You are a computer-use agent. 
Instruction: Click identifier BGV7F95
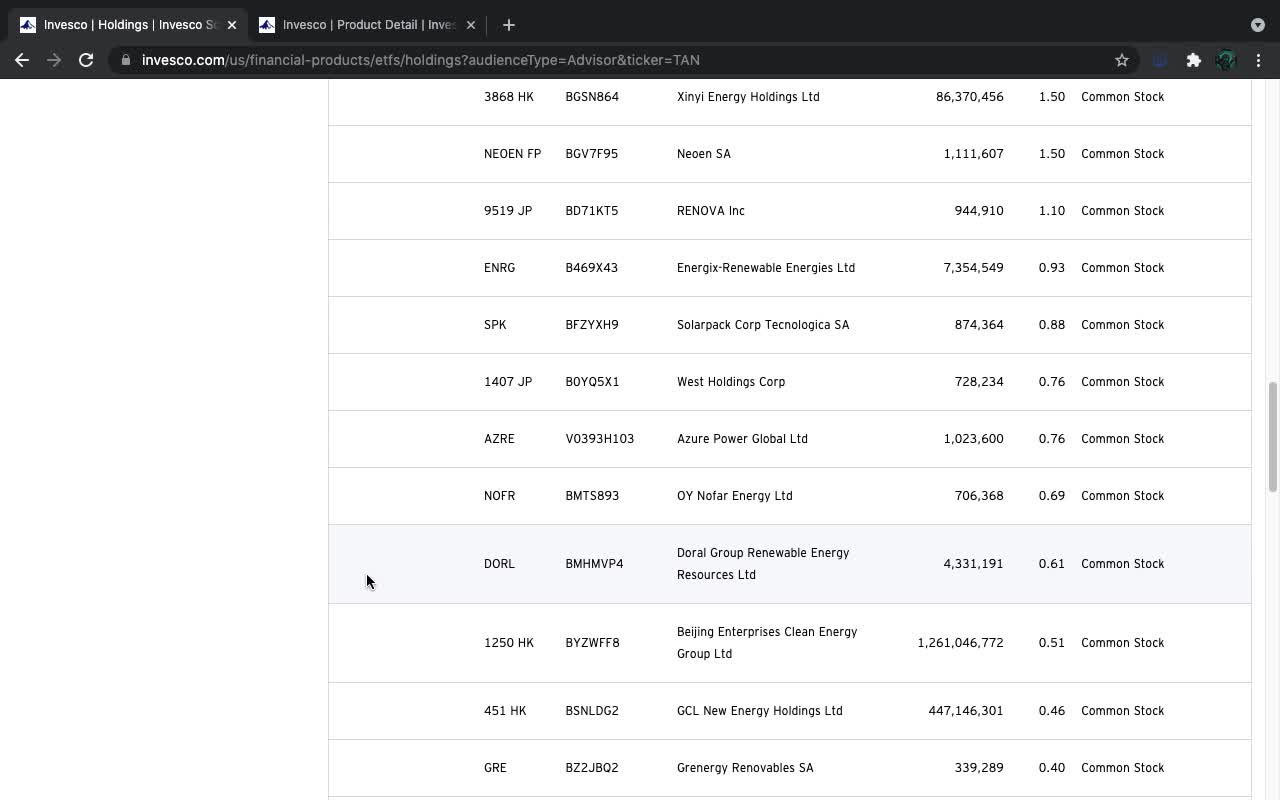pyautogui.click(x=592, y=154)
